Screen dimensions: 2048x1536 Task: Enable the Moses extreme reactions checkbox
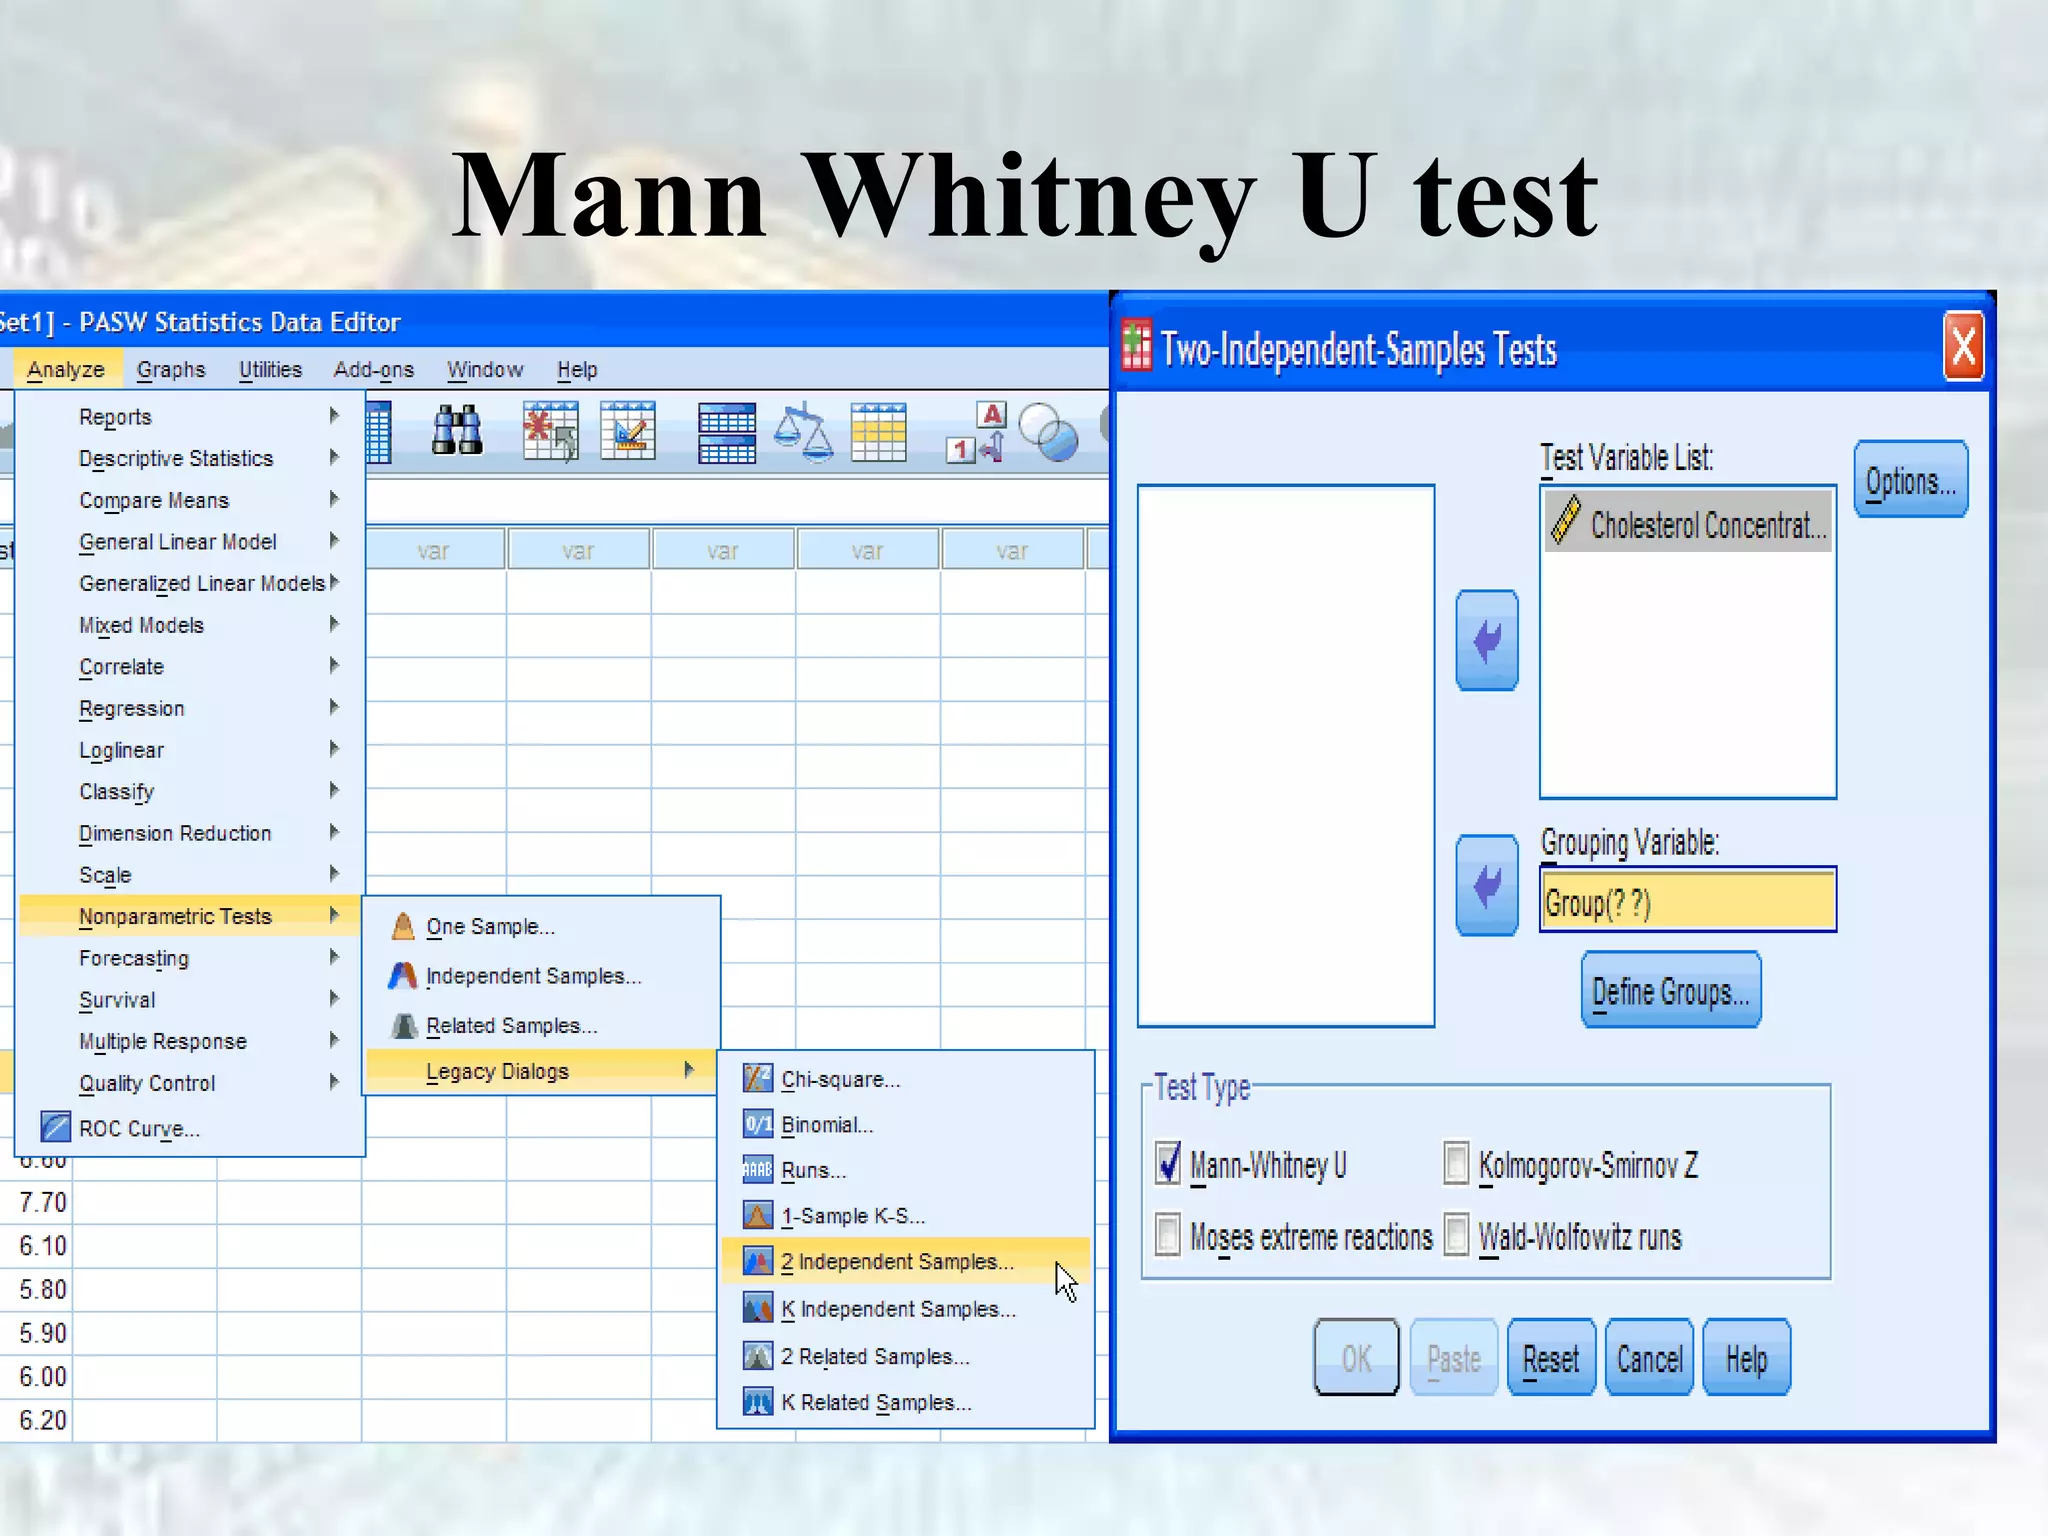coord(1167,1234)
